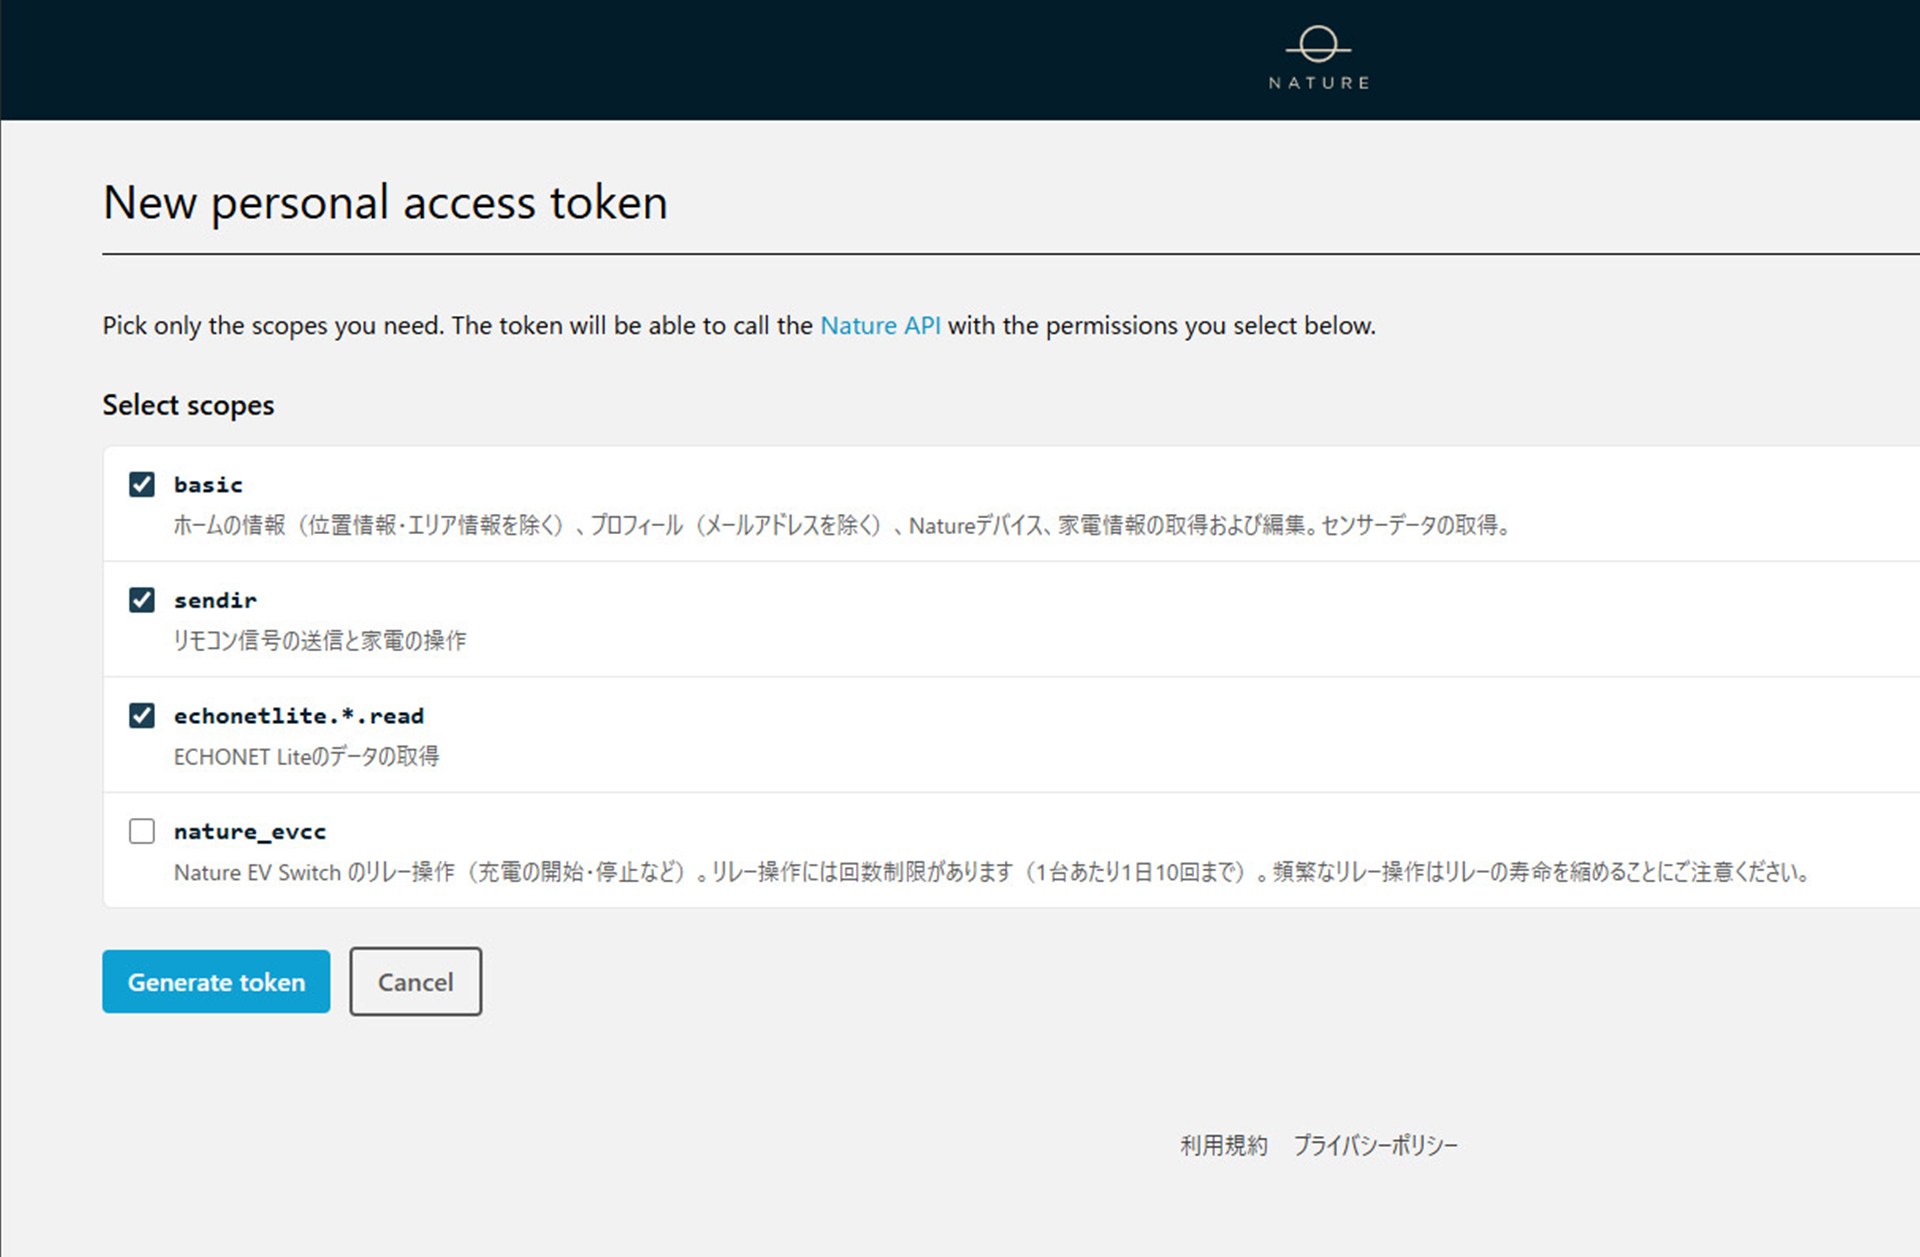Image resolution: width=1920 pixels, height=1257 pixels.
Task: Uncheck the sendir scope checkbox
Action: coord(142,600)
